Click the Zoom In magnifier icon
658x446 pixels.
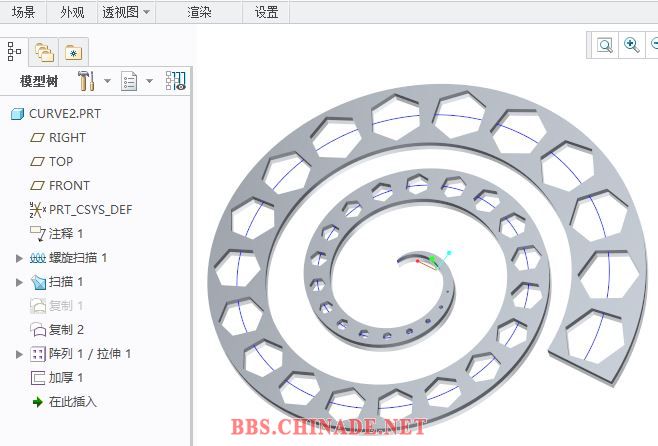(632, 44)
